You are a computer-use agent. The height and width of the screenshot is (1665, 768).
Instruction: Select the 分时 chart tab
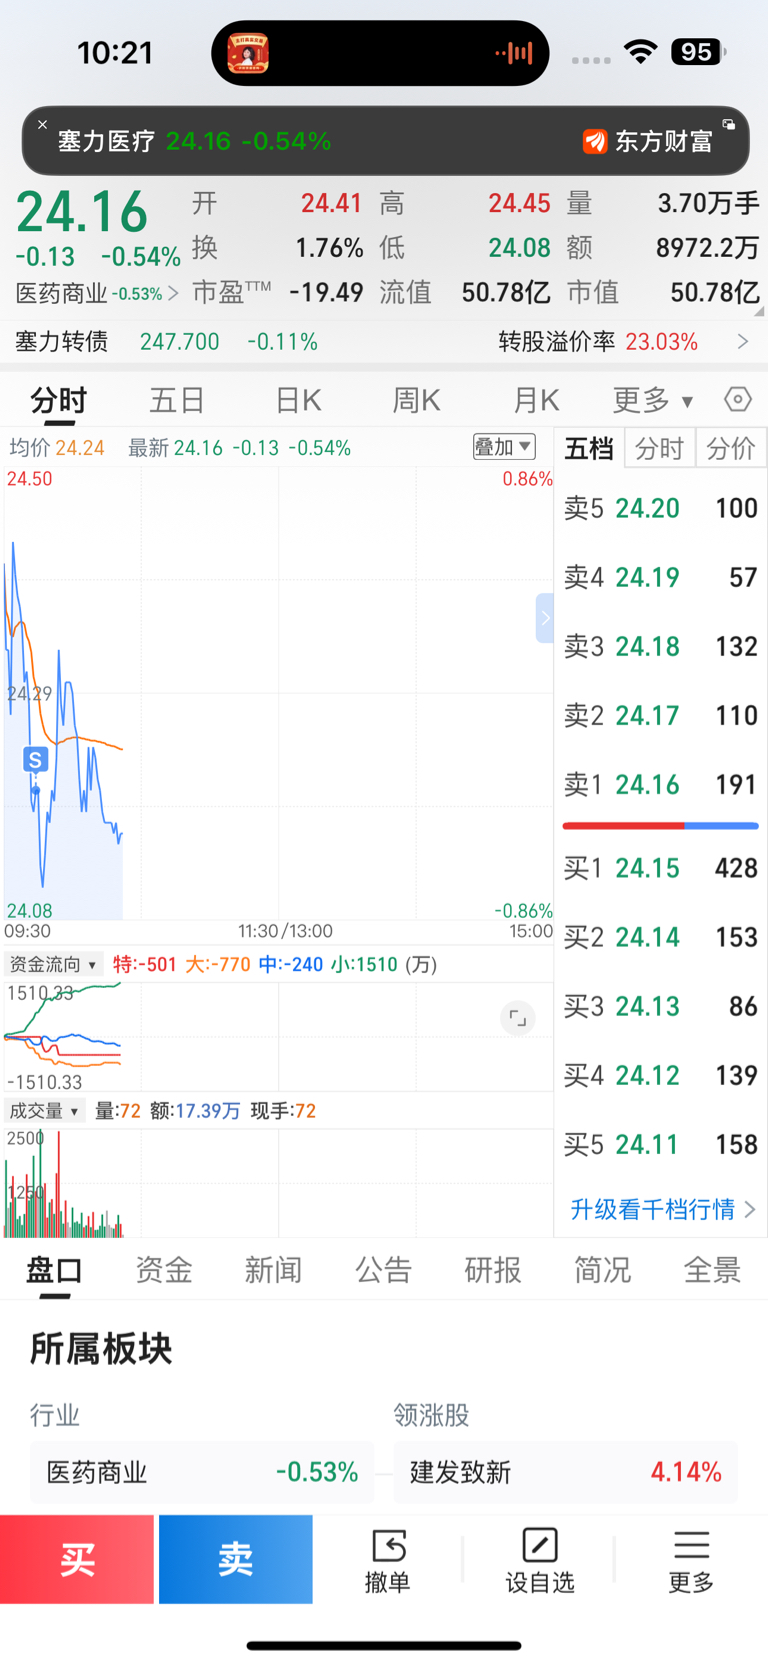click(x=59, y=401)
